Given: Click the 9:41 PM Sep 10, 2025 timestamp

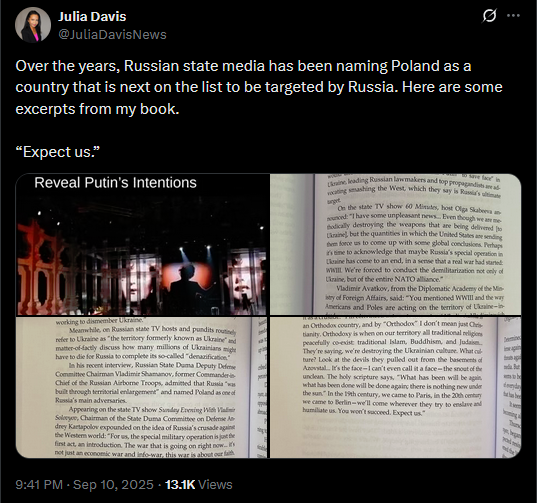Looking at the screenshot, I should tap(85, 485).
